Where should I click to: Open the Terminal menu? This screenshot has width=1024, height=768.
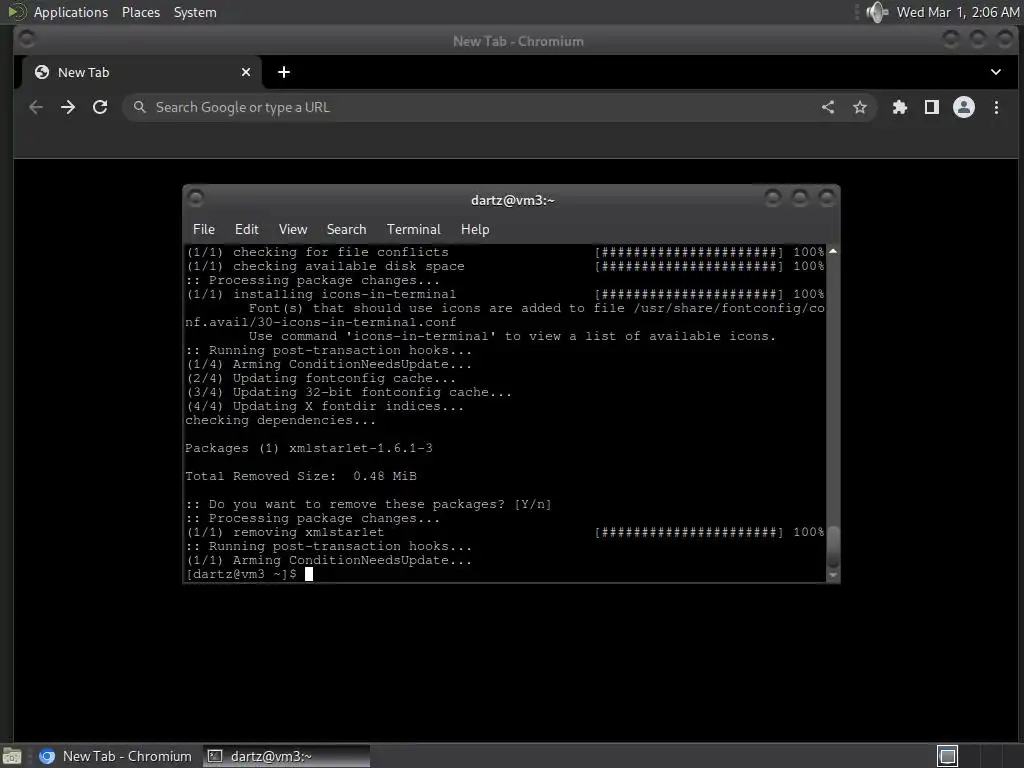pyautogui.click(x=413, y=229)
